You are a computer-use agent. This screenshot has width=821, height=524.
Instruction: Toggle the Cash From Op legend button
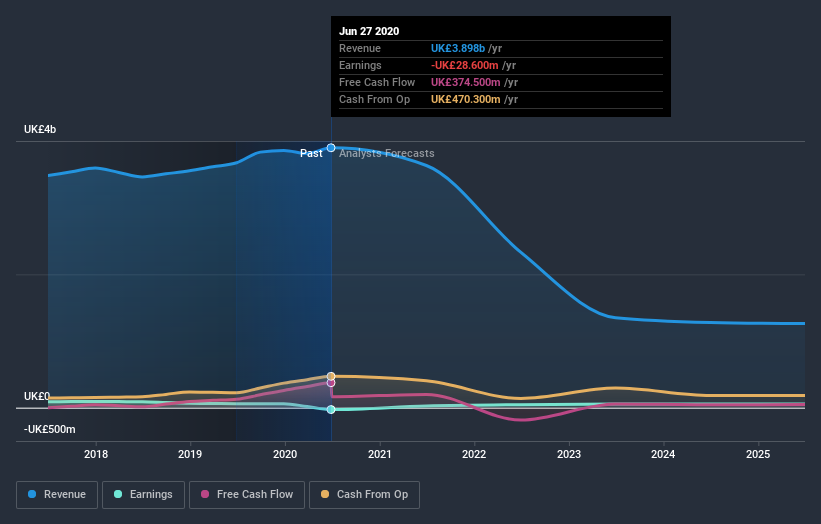coord(364,495)
